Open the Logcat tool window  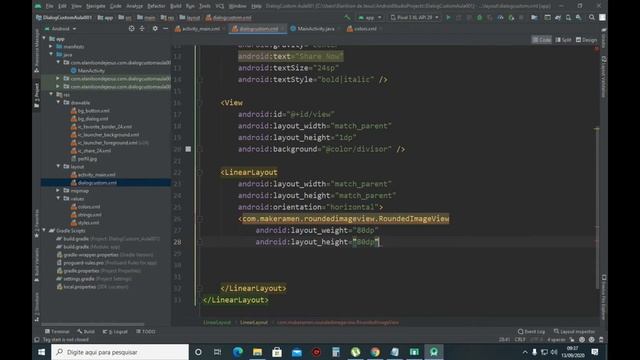coord(116,331)
